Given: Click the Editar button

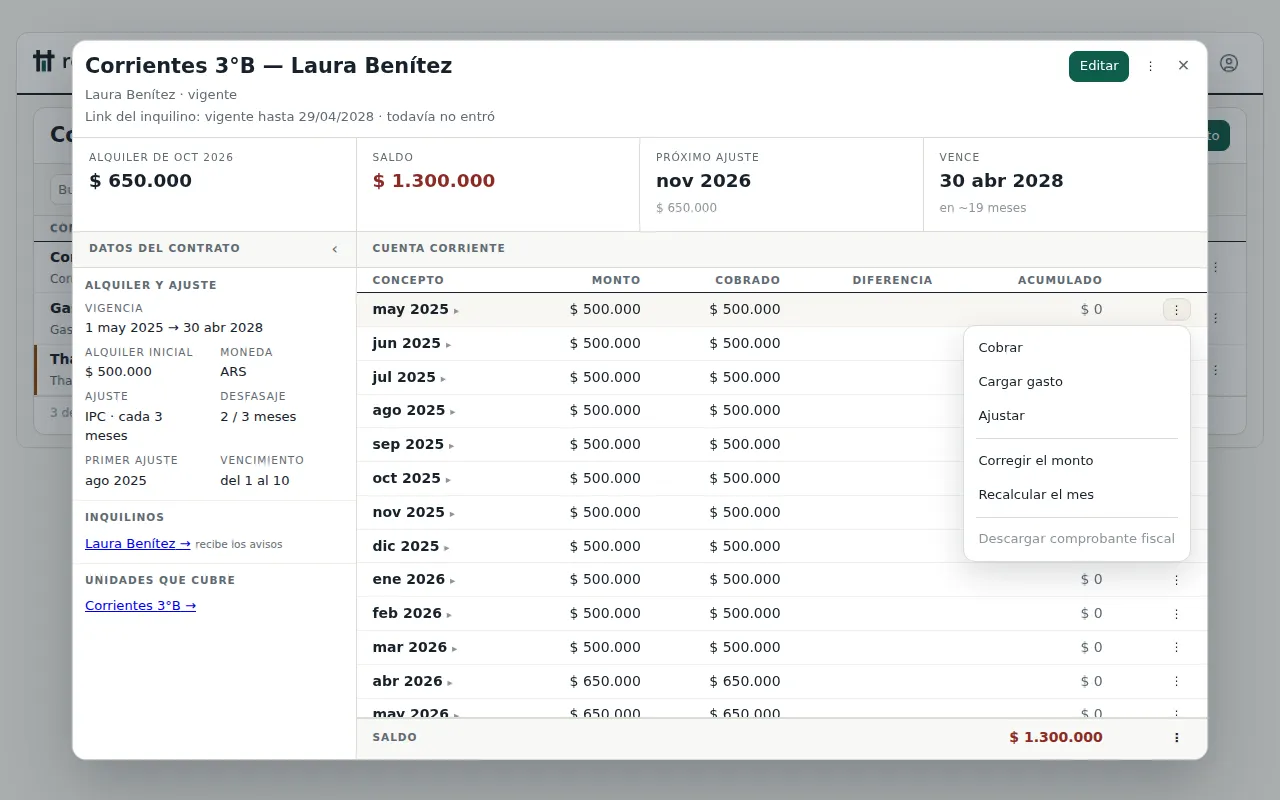Looking at the screenshot, I should (1099, 66).
